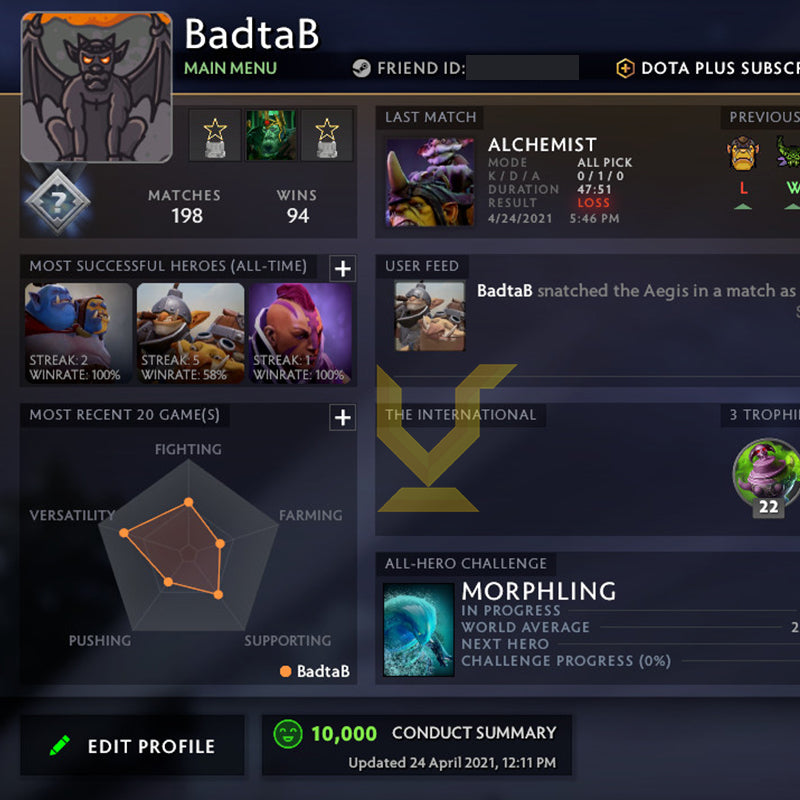The image size is (800, 800).
Task: Expand Most Recent 20 Games plus button
Action: (x=342, y=417)
